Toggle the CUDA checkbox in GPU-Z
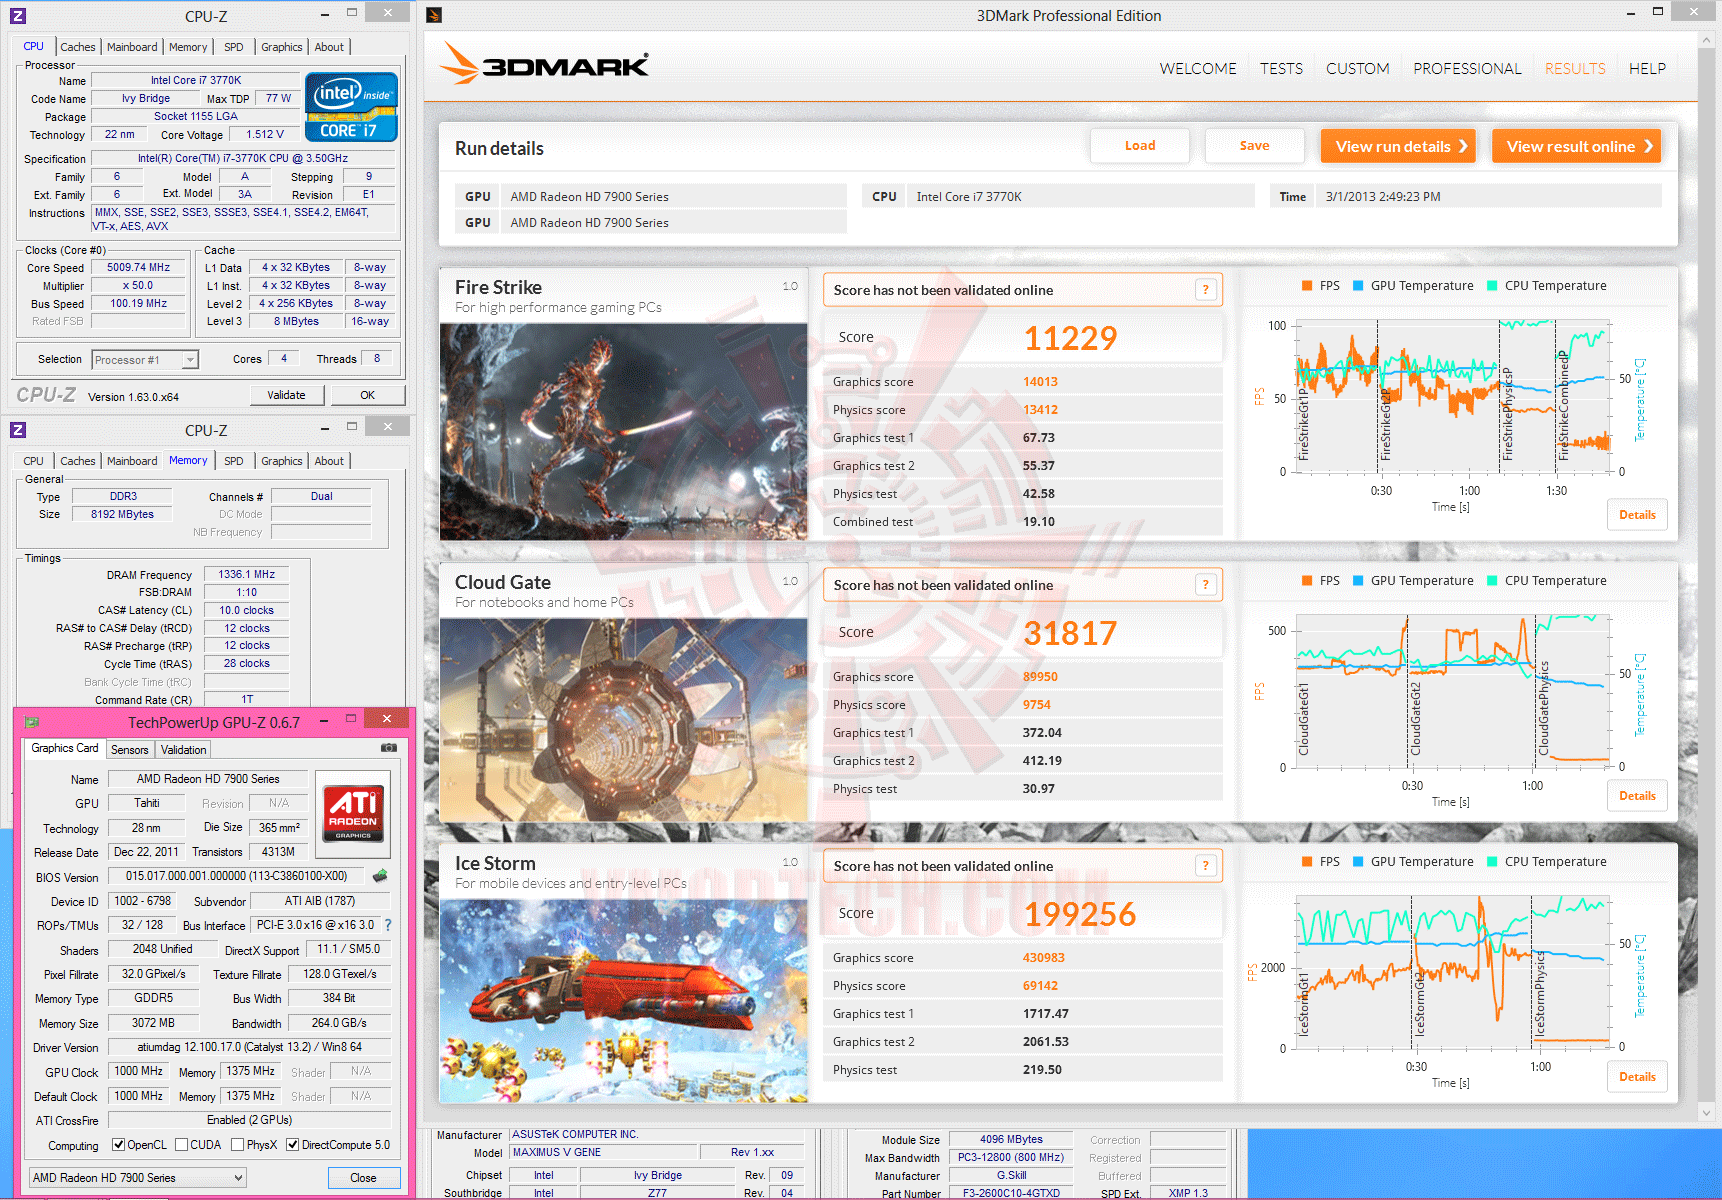 (181, 1145)
